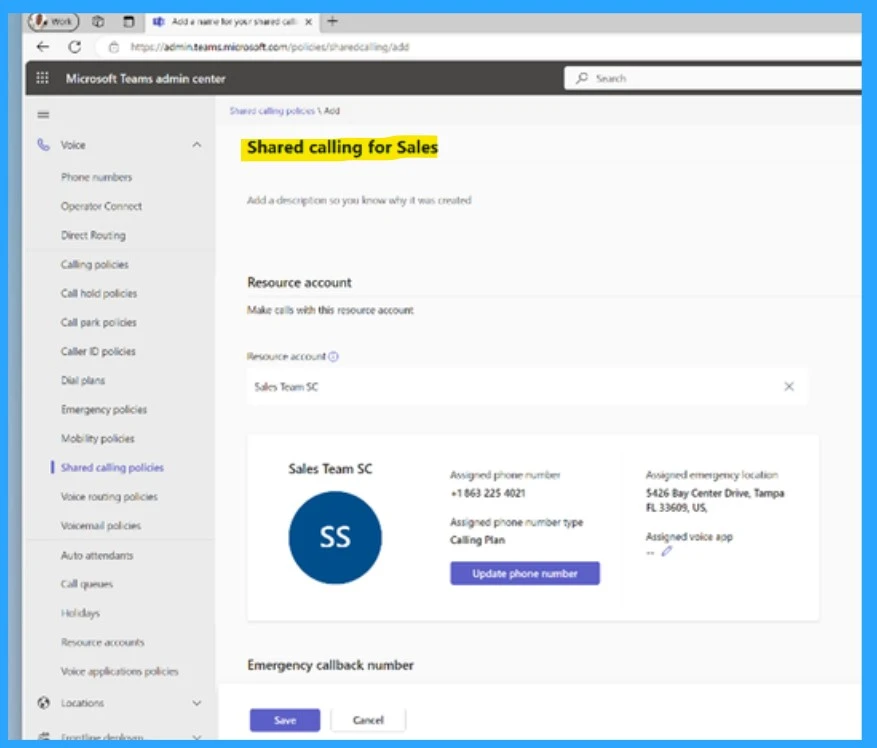Open Holidays page
Screen dimensions: 877x748
80,613
